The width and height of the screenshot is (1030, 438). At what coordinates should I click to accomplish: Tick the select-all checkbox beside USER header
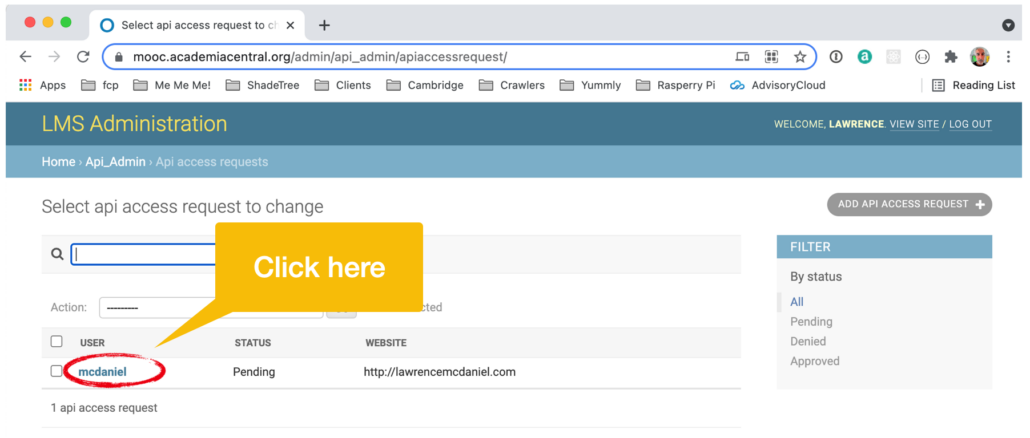point(56,341)
